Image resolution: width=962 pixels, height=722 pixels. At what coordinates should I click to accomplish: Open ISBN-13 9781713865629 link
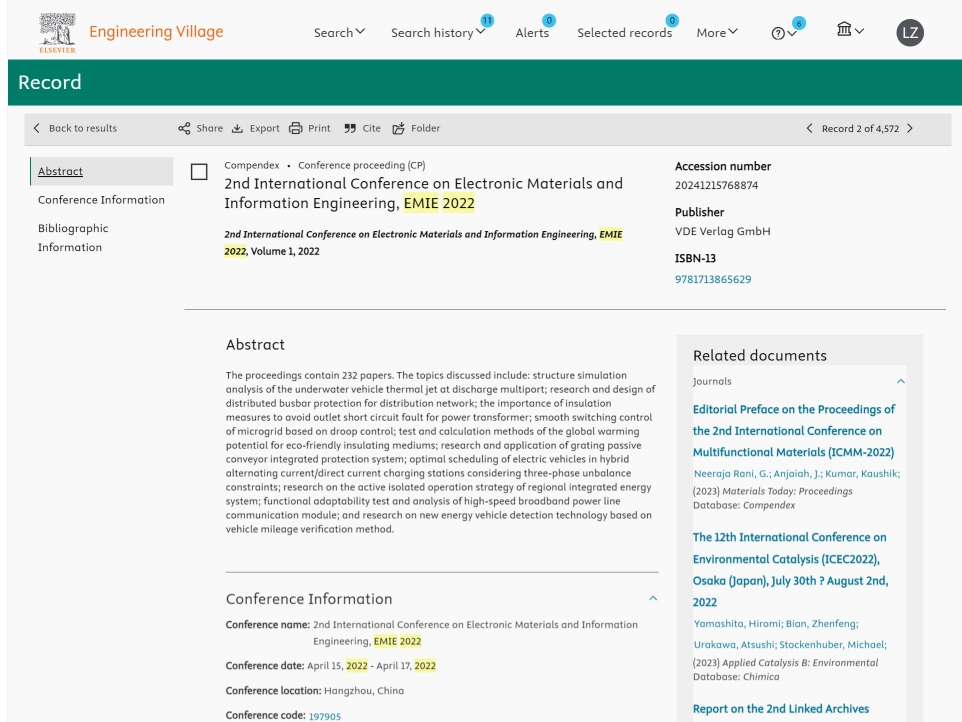713,279
